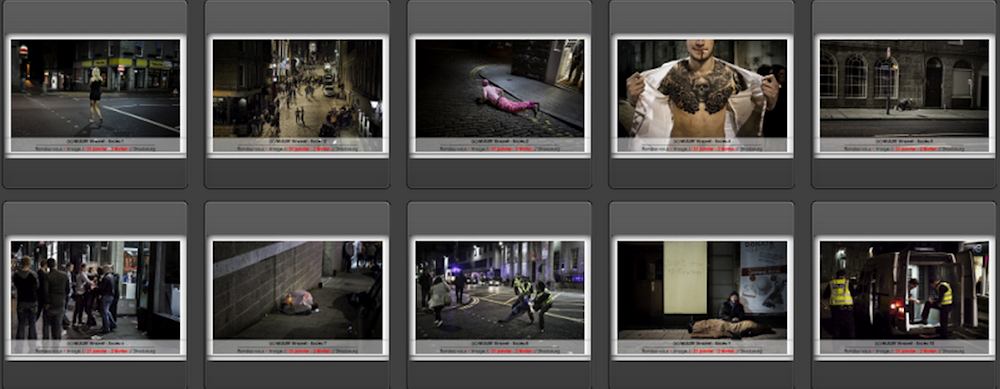This screenshot has height=389, width=1000.
Task: Click the gray cell header above brick wall photo
Action: pyautogui.click(x=297, y=219)
